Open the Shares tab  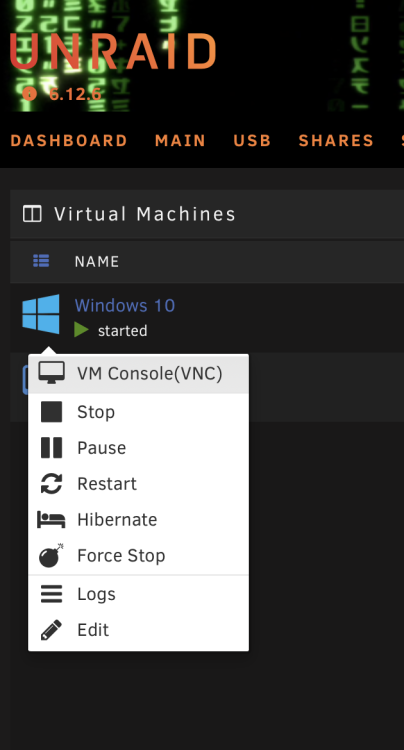click(336, 141)
